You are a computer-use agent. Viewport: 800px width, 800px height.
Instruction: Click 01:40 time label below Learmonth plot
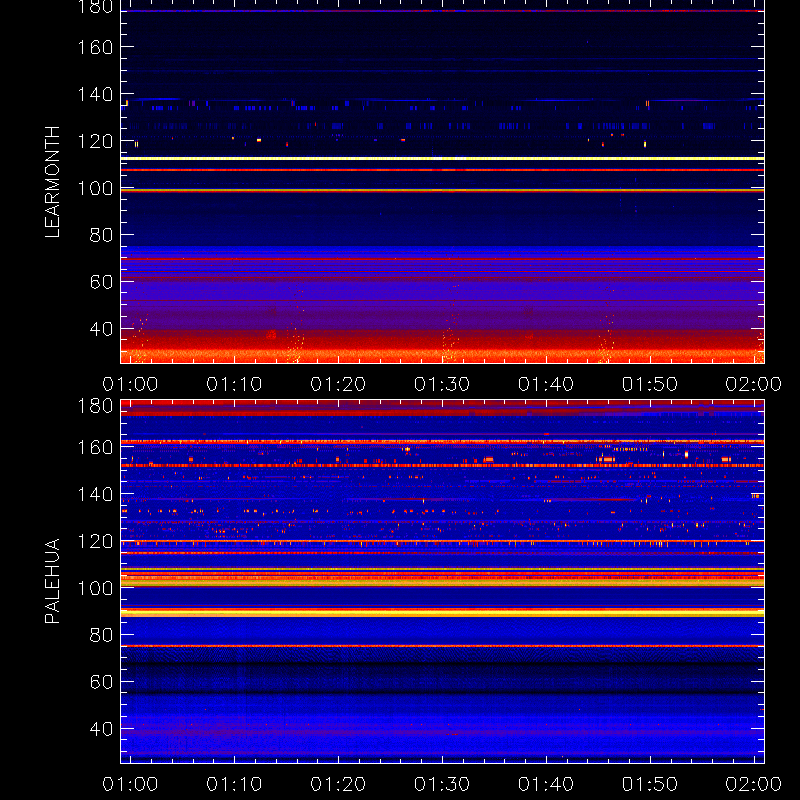546,384
